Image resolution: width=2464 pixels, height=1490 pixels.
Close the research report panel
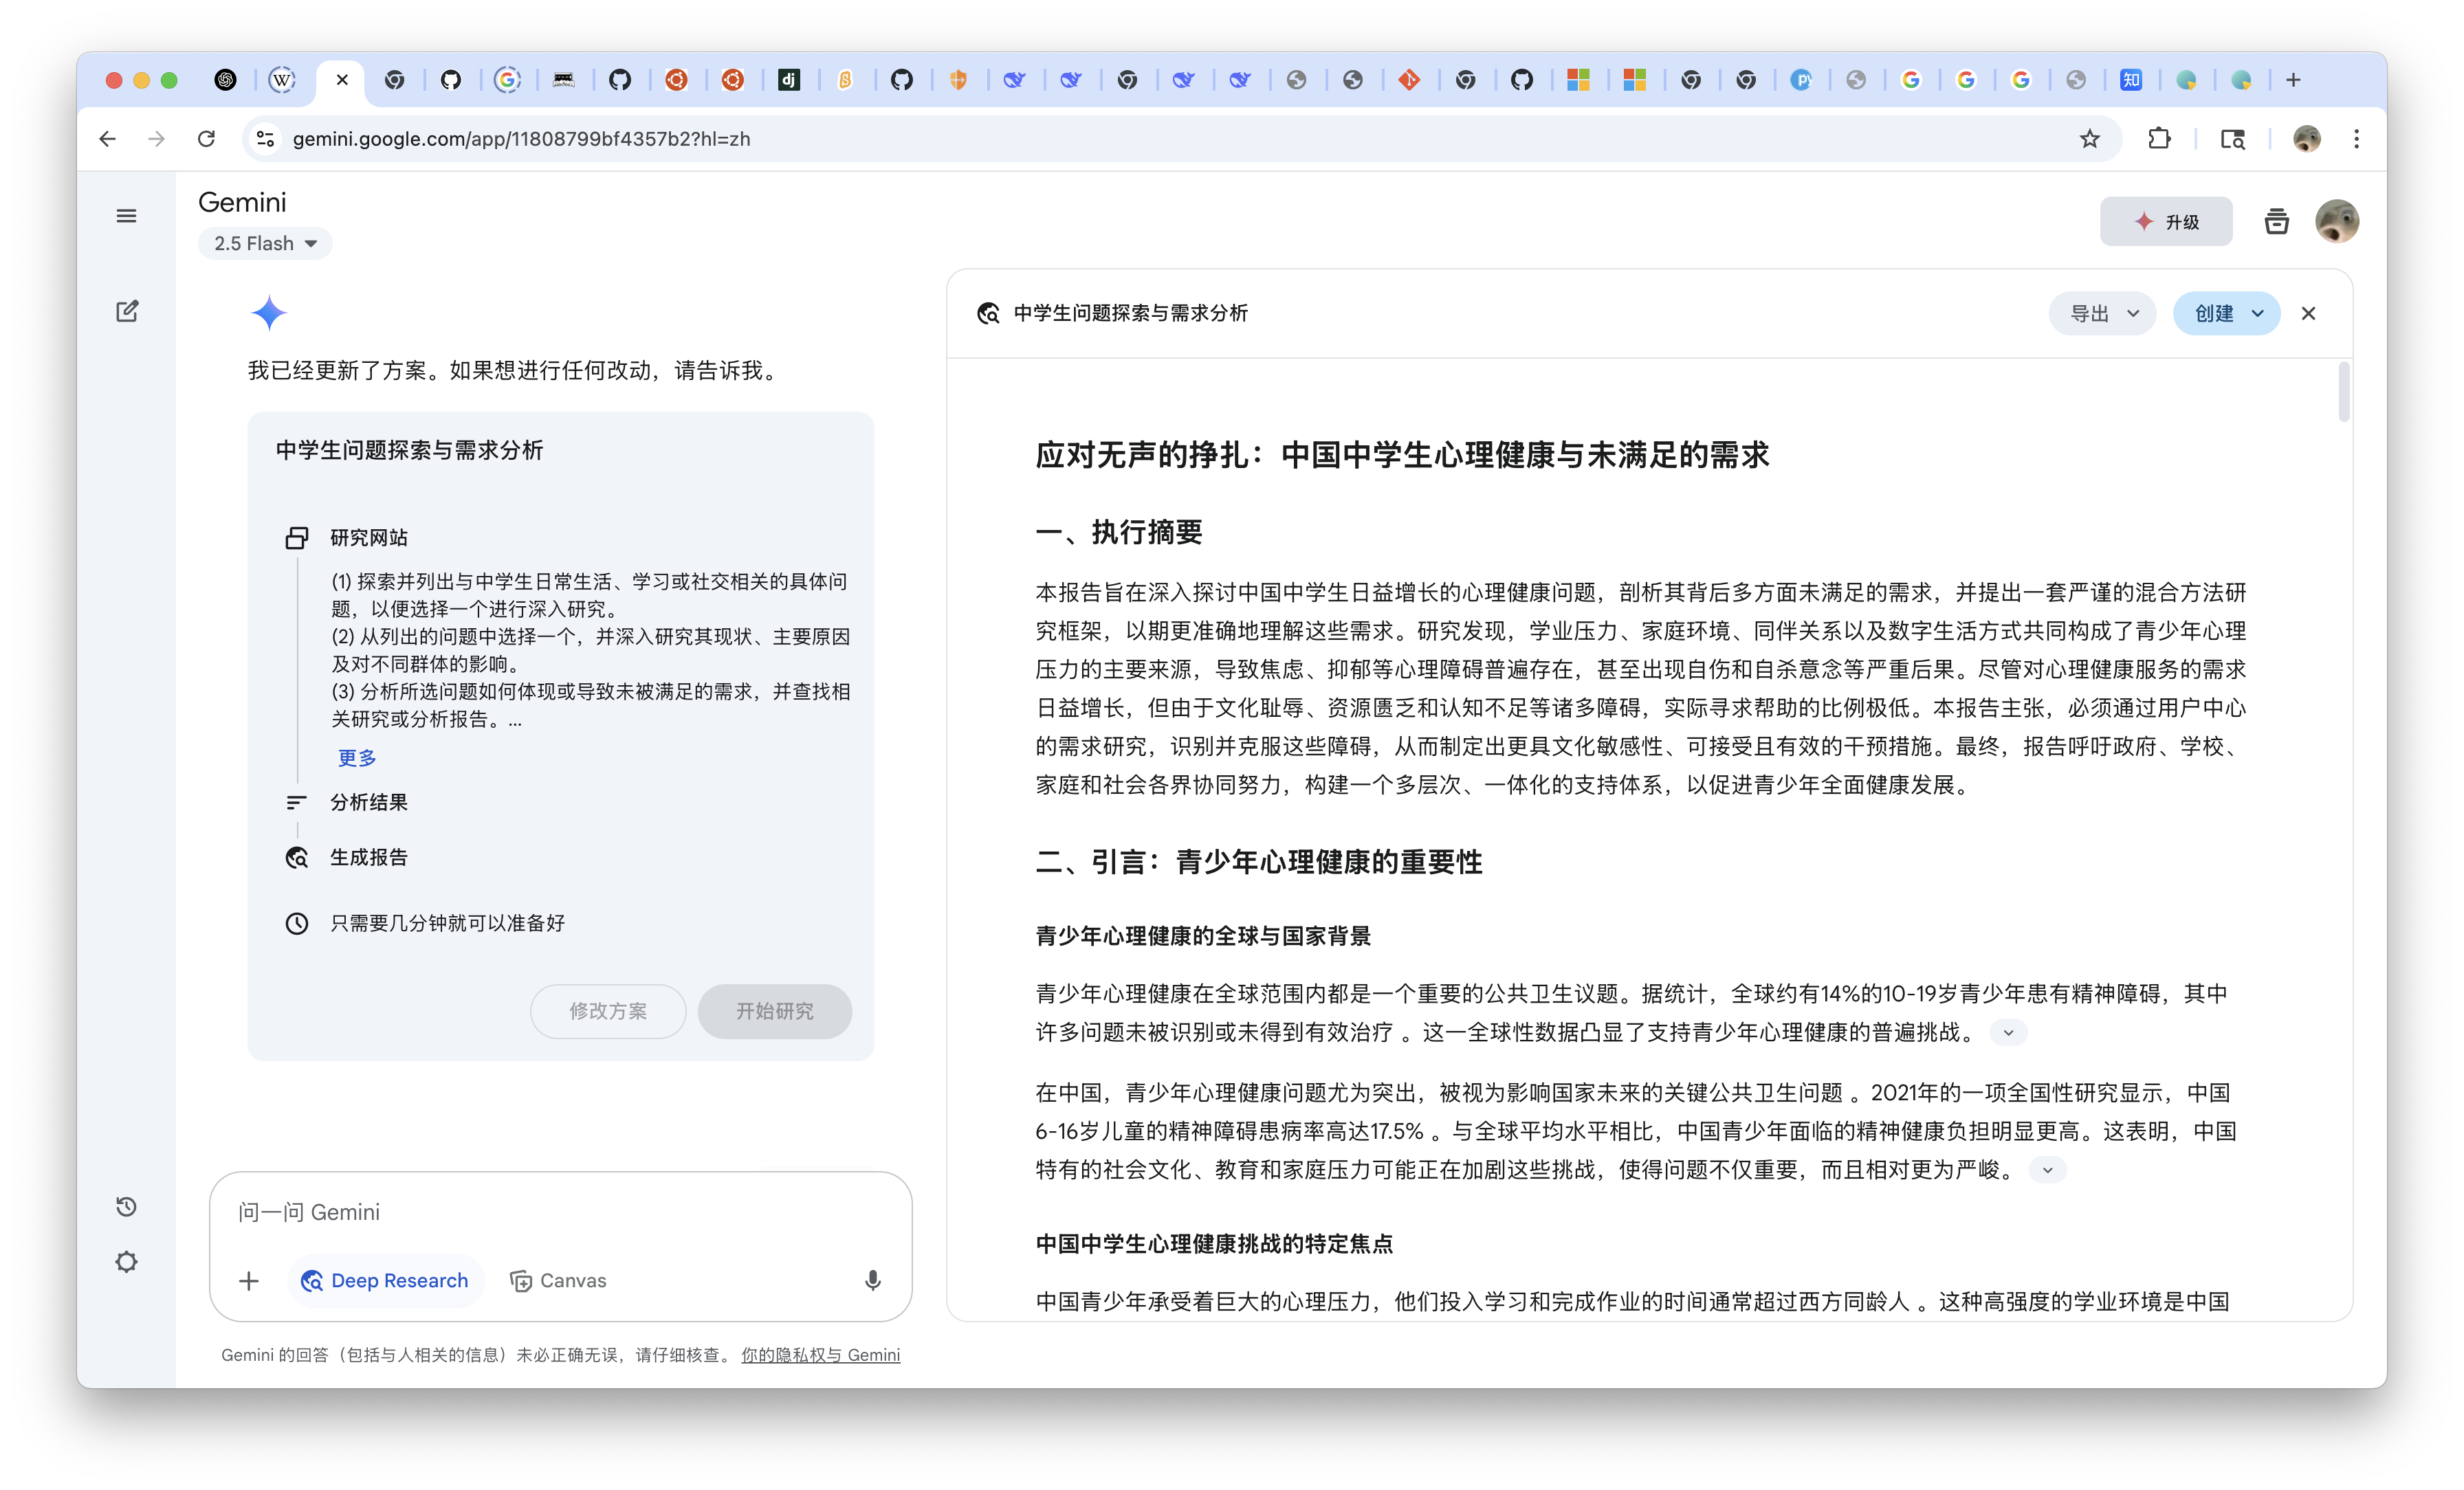[x=2309, y=314]
